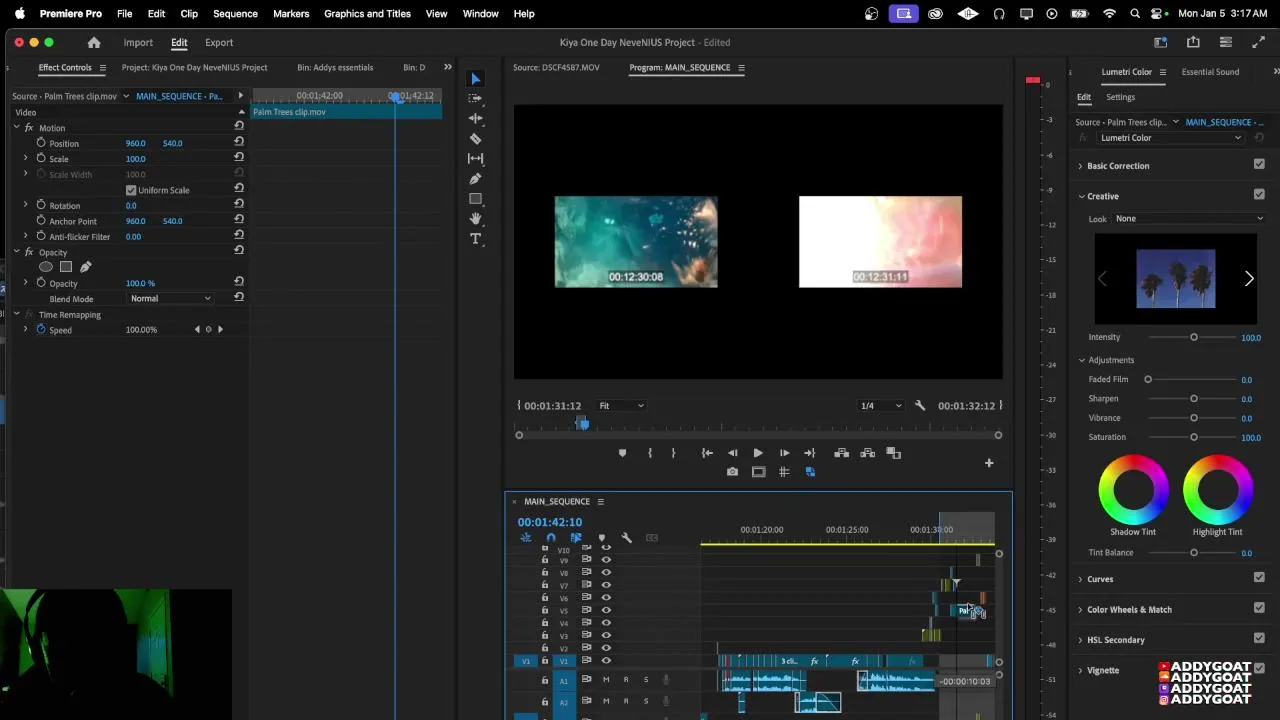
Task: Open the Look dropdown set to None
Action: click(x=1190, y=219)
